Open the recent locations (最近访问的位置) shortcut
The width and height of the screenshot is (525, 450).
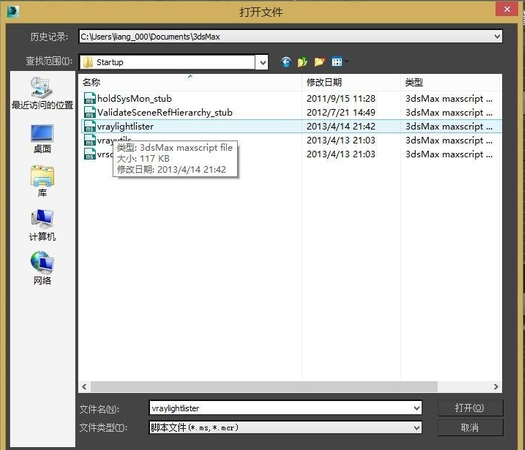(42, 93)
